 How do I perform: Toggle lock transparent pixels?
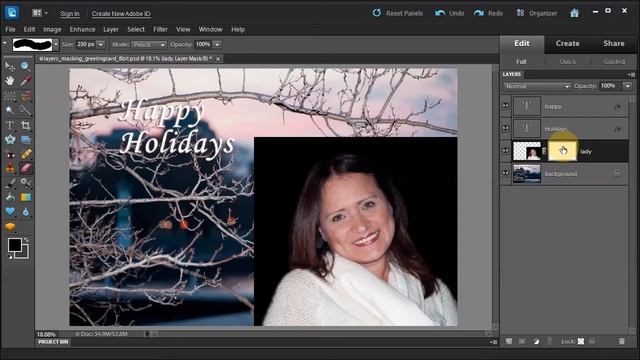(x=581, y=341)
